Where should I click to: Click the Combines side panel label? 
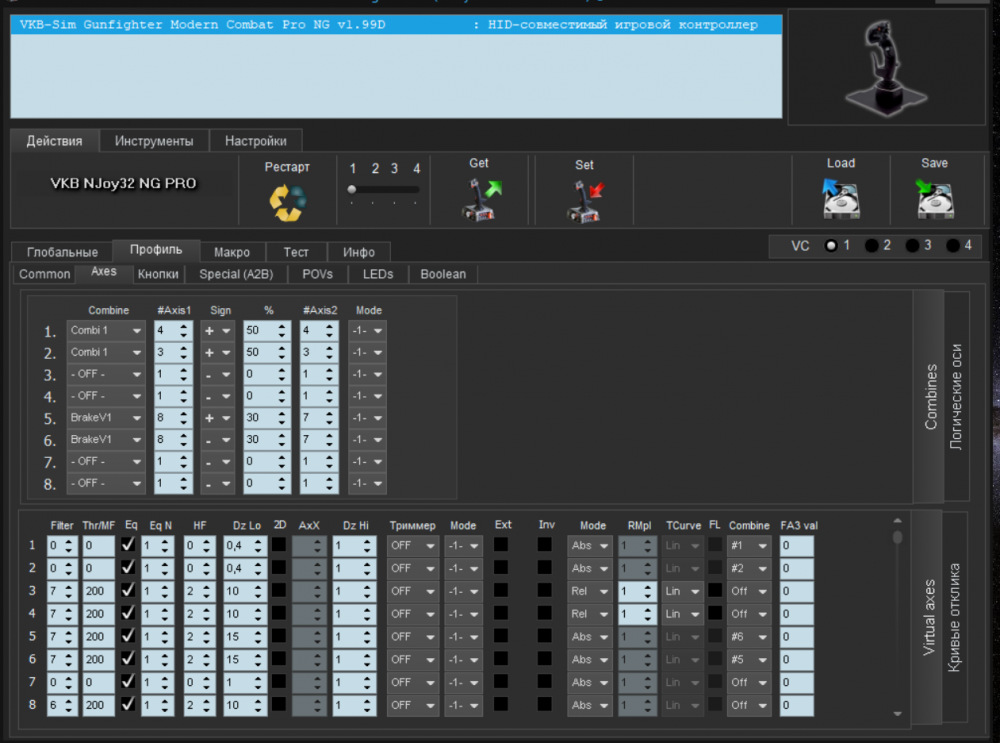[930, 397]
